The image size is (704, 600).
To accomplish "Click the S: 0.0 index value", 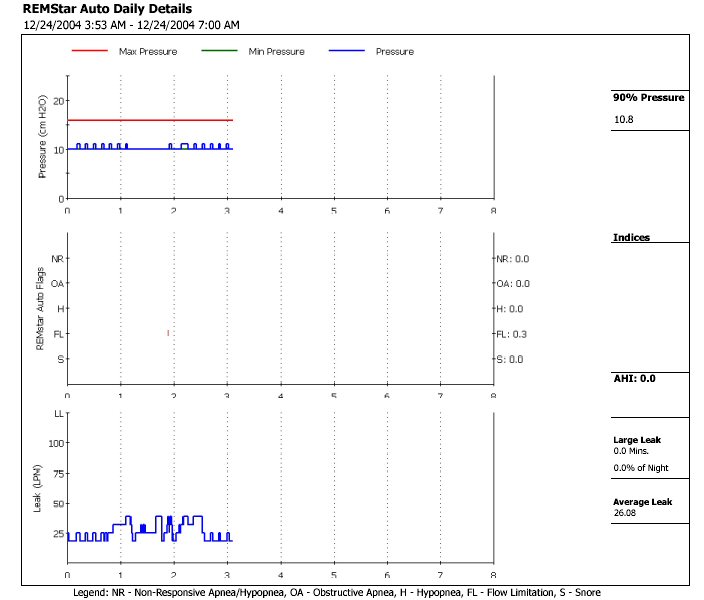I will [x=510, y=359].
